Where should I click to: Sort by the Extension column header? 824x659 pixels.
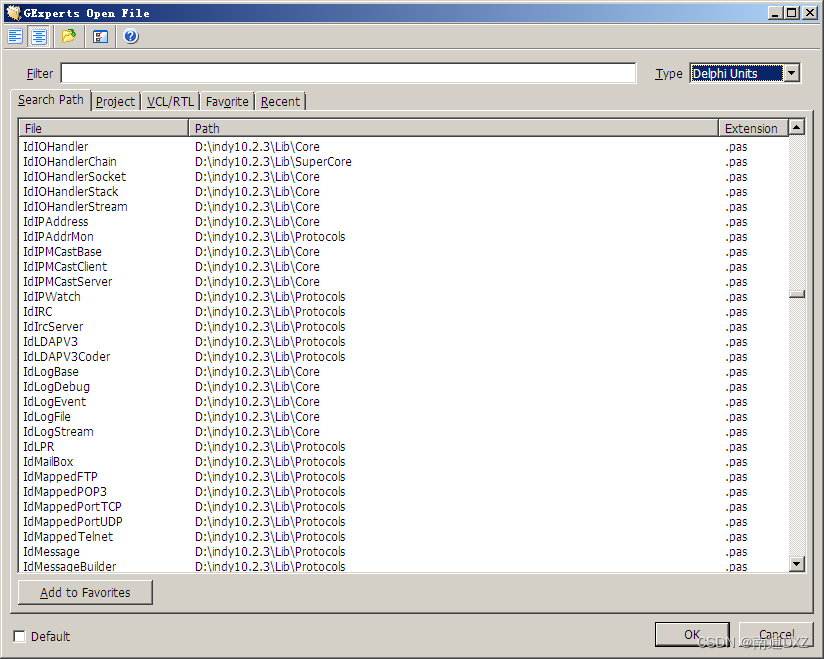(754, 128)
